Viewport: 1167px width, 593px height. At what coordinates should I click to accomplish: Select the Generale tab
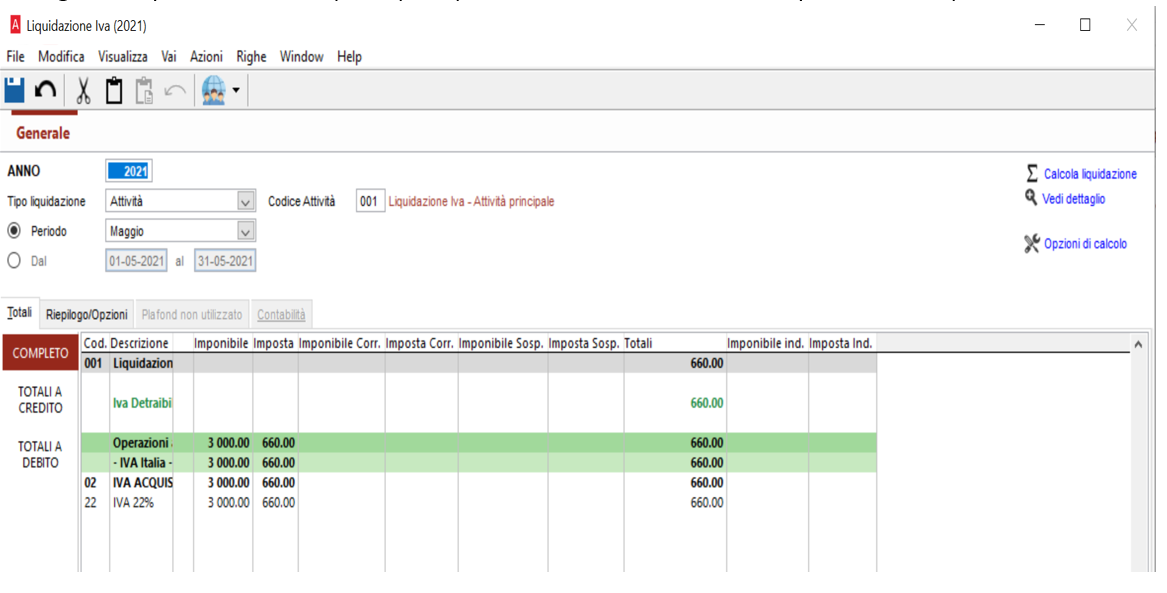(x=43, y=133)
